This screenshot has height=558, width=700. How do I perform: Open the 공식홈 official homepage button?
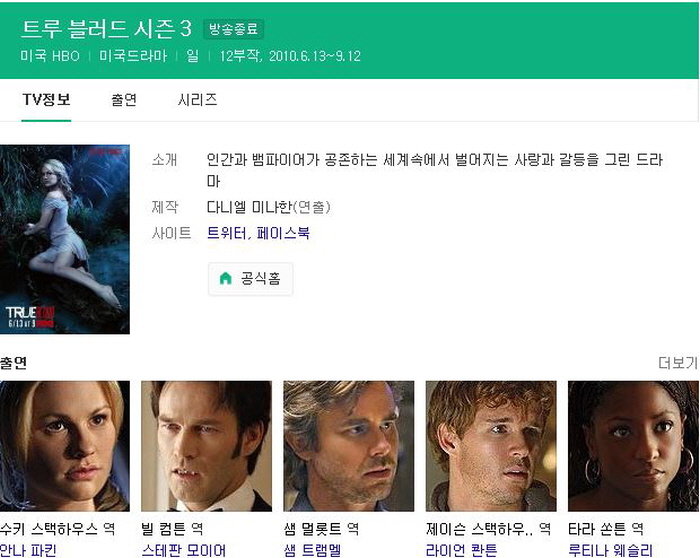pos(250,279)
